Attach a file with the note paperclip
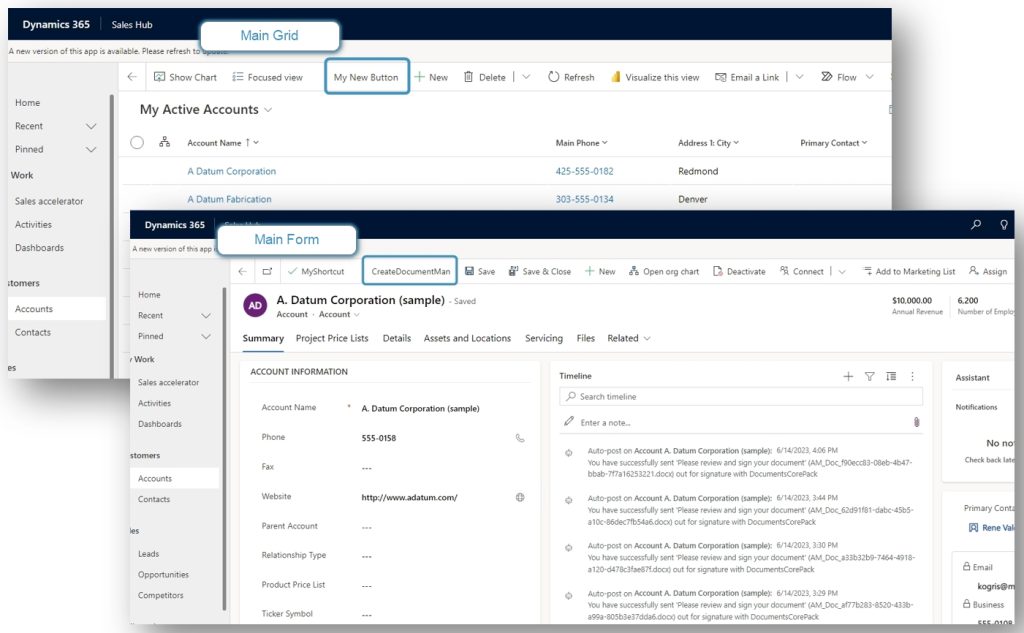1024x633 pixels. coord(916,422)
